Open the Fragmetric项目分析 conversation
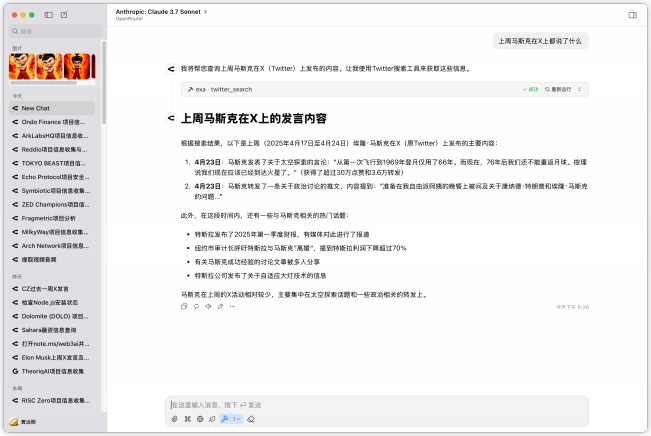The image size is (651, 436). [52, 218]
